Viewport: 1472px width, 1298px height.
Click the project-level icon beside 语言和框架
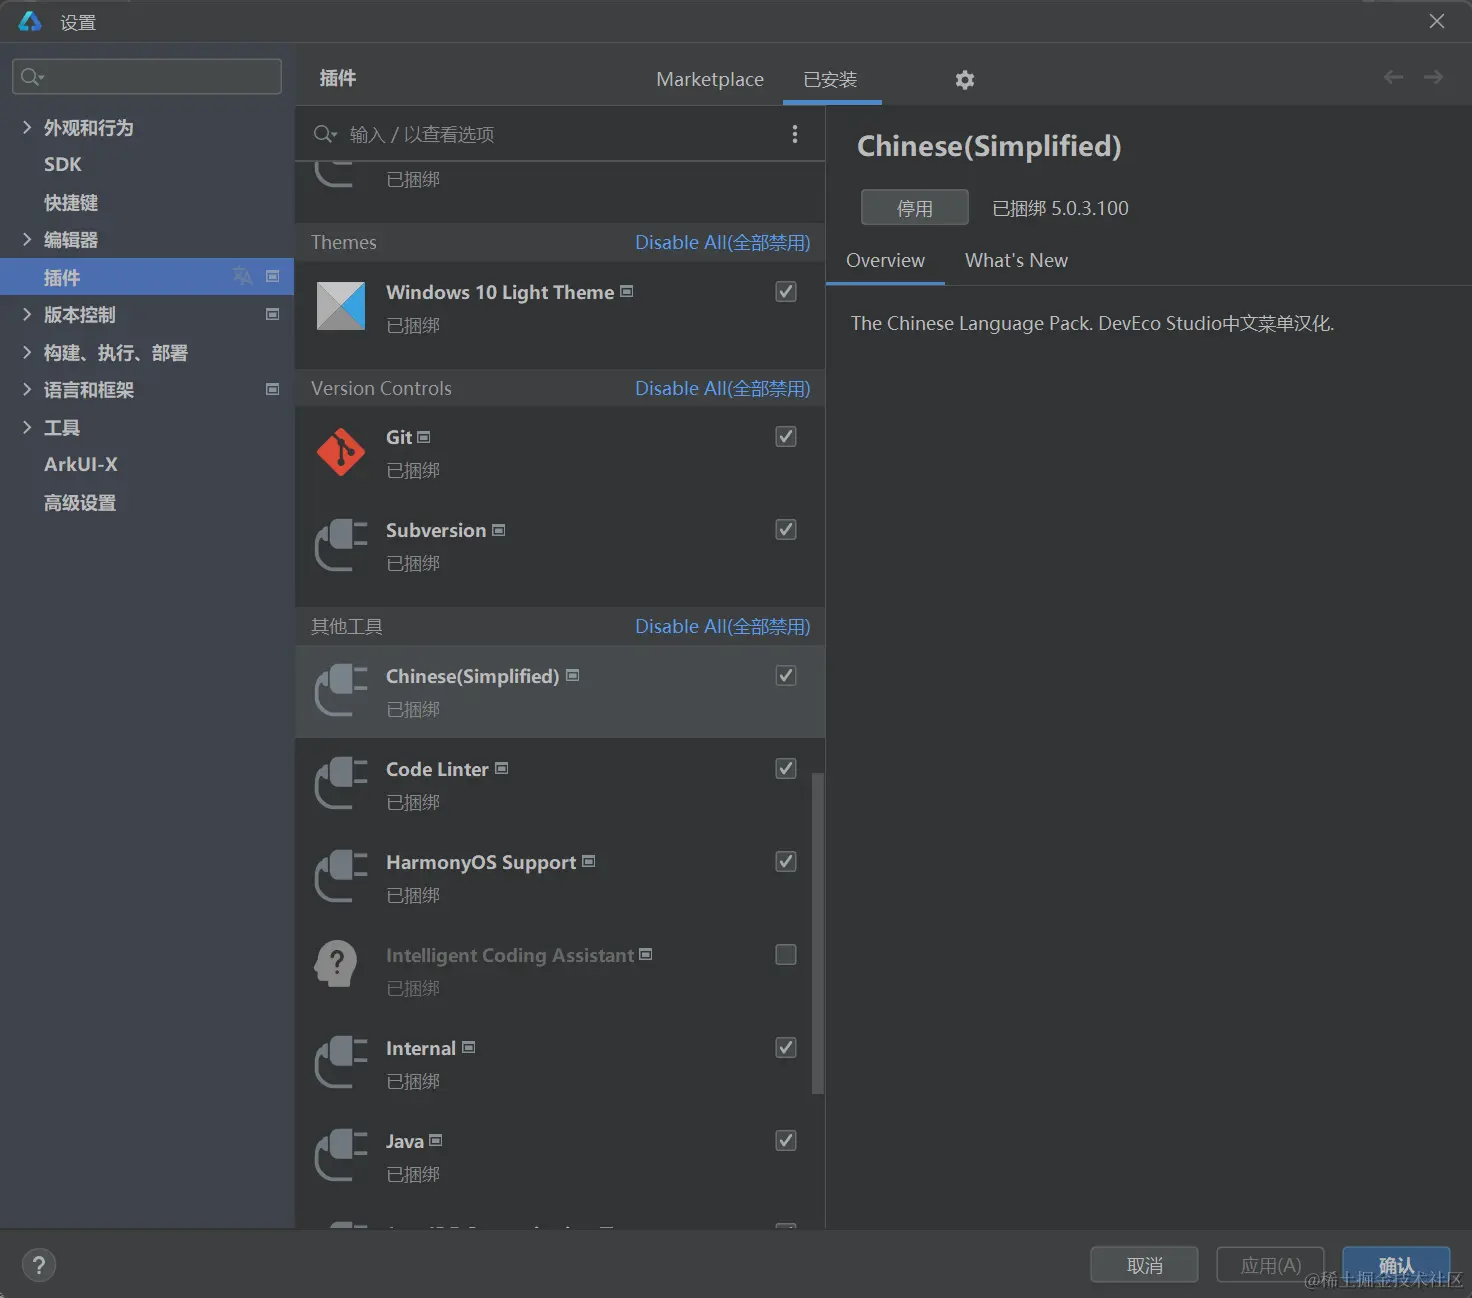[272, 389]
